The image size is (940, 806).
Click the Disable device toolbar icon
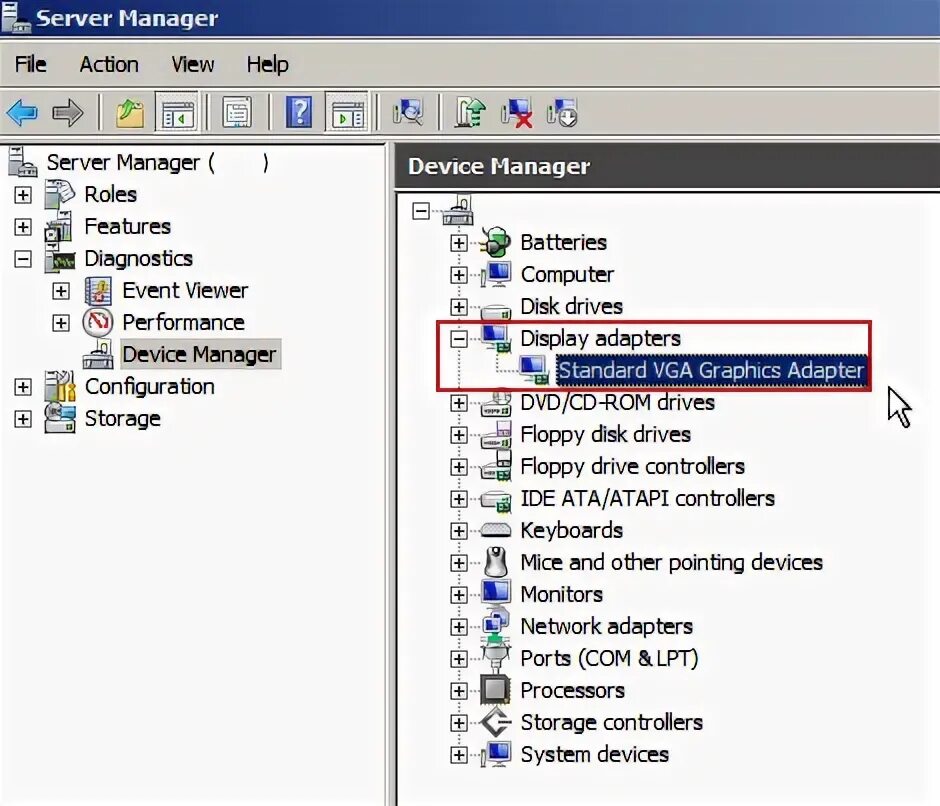562,112
